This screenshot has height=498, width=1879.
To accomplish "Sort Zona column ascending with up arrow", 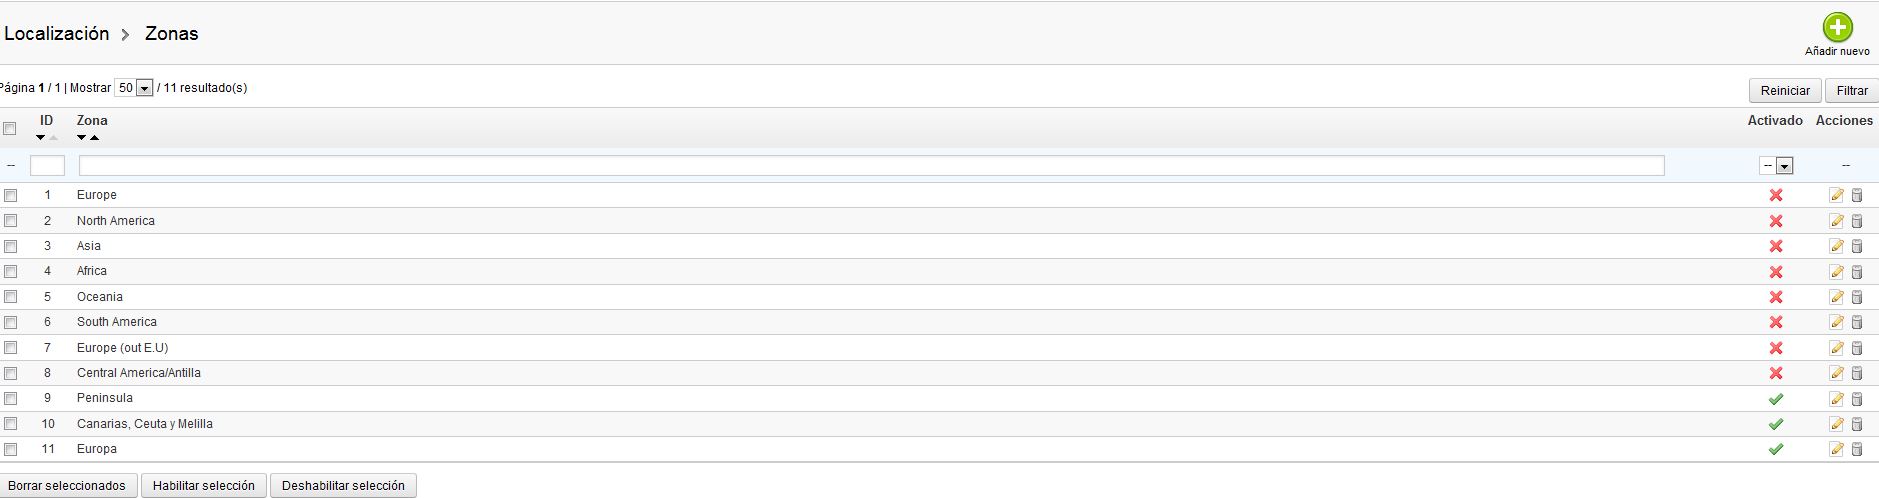I will click(94, 138).
